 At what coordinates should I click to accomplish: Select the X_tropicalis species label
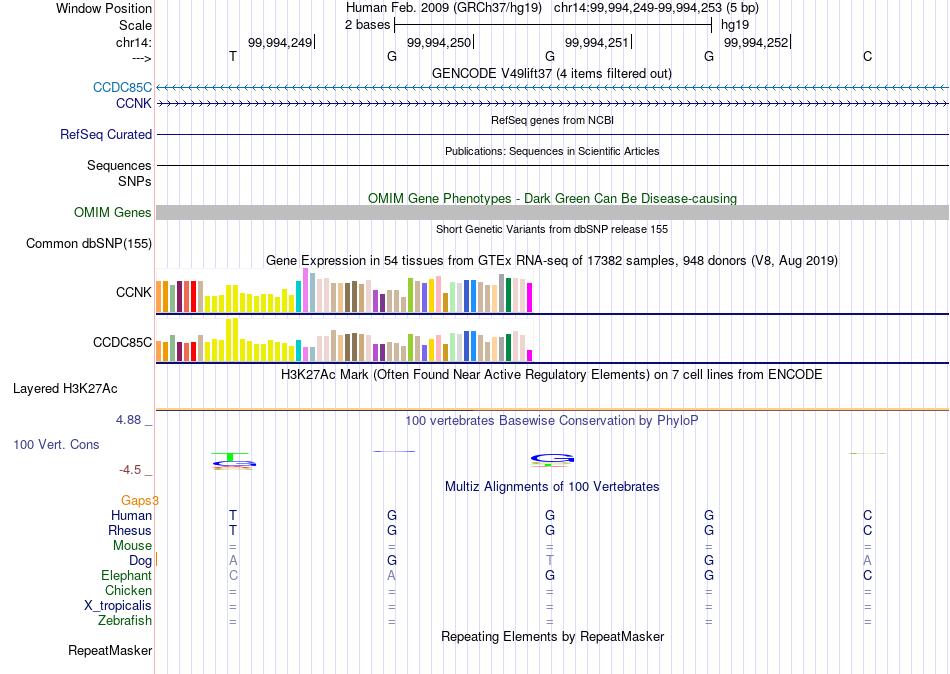pyautogui.click(x=118, y=606)
